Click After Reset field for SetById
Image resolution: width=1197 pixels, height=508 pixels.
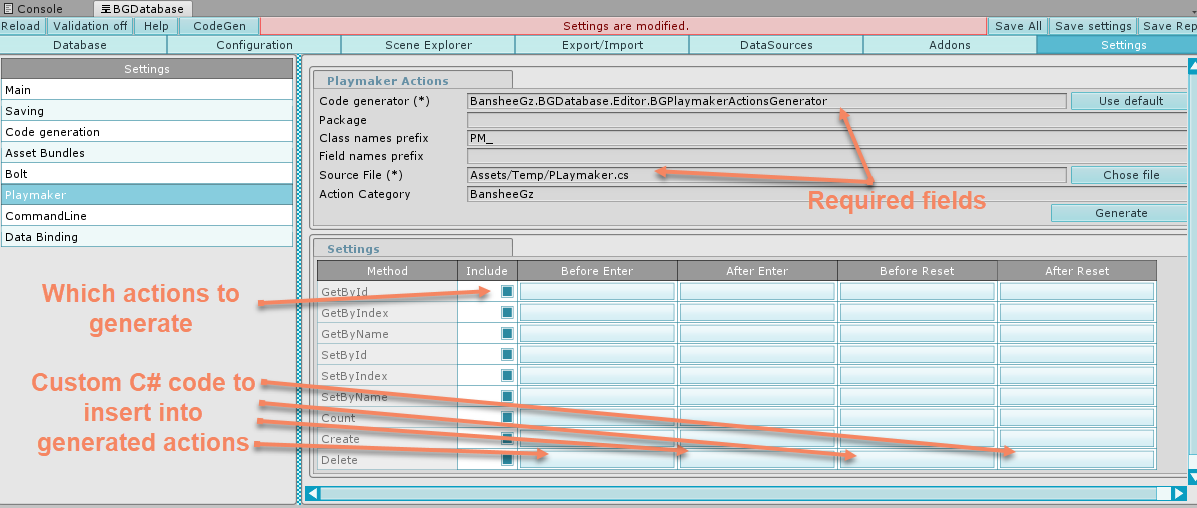point(1077,354)
